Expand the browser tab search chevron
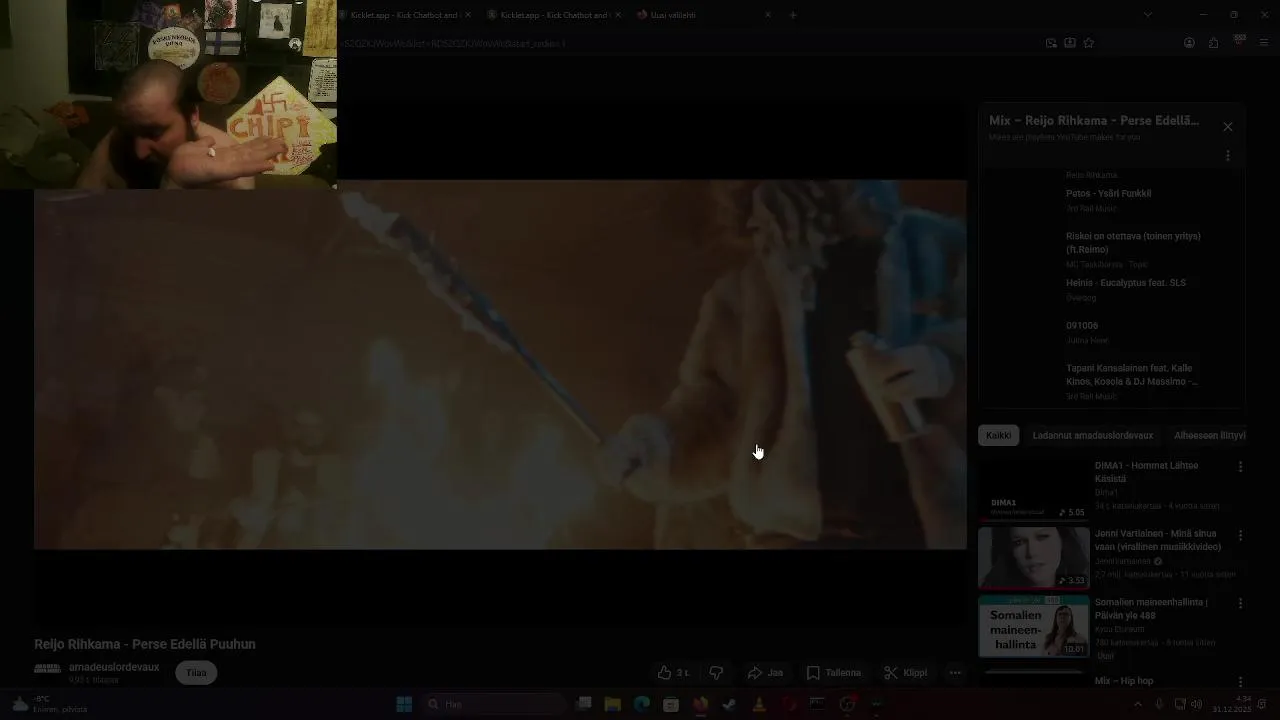The height and width of the screenshot is (720, 1280). [x=1147, y=15]
